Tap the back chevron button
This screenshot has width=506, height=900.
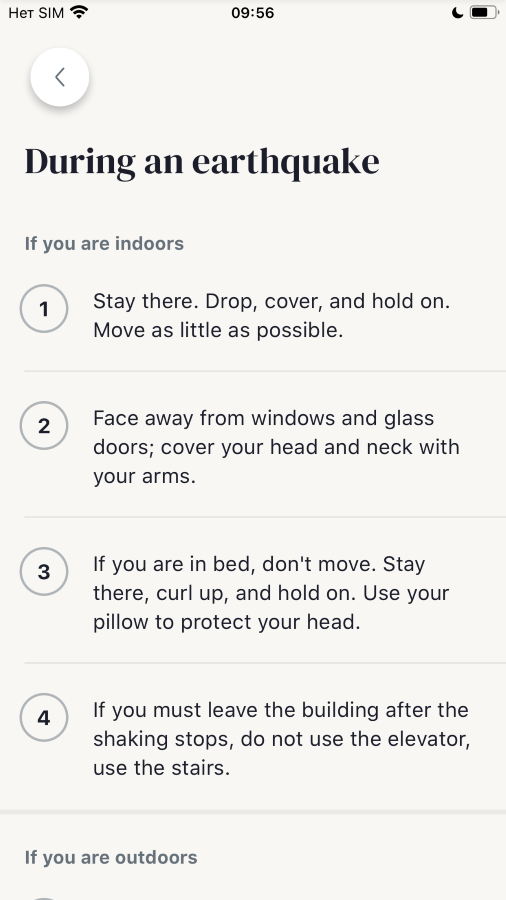60,77
